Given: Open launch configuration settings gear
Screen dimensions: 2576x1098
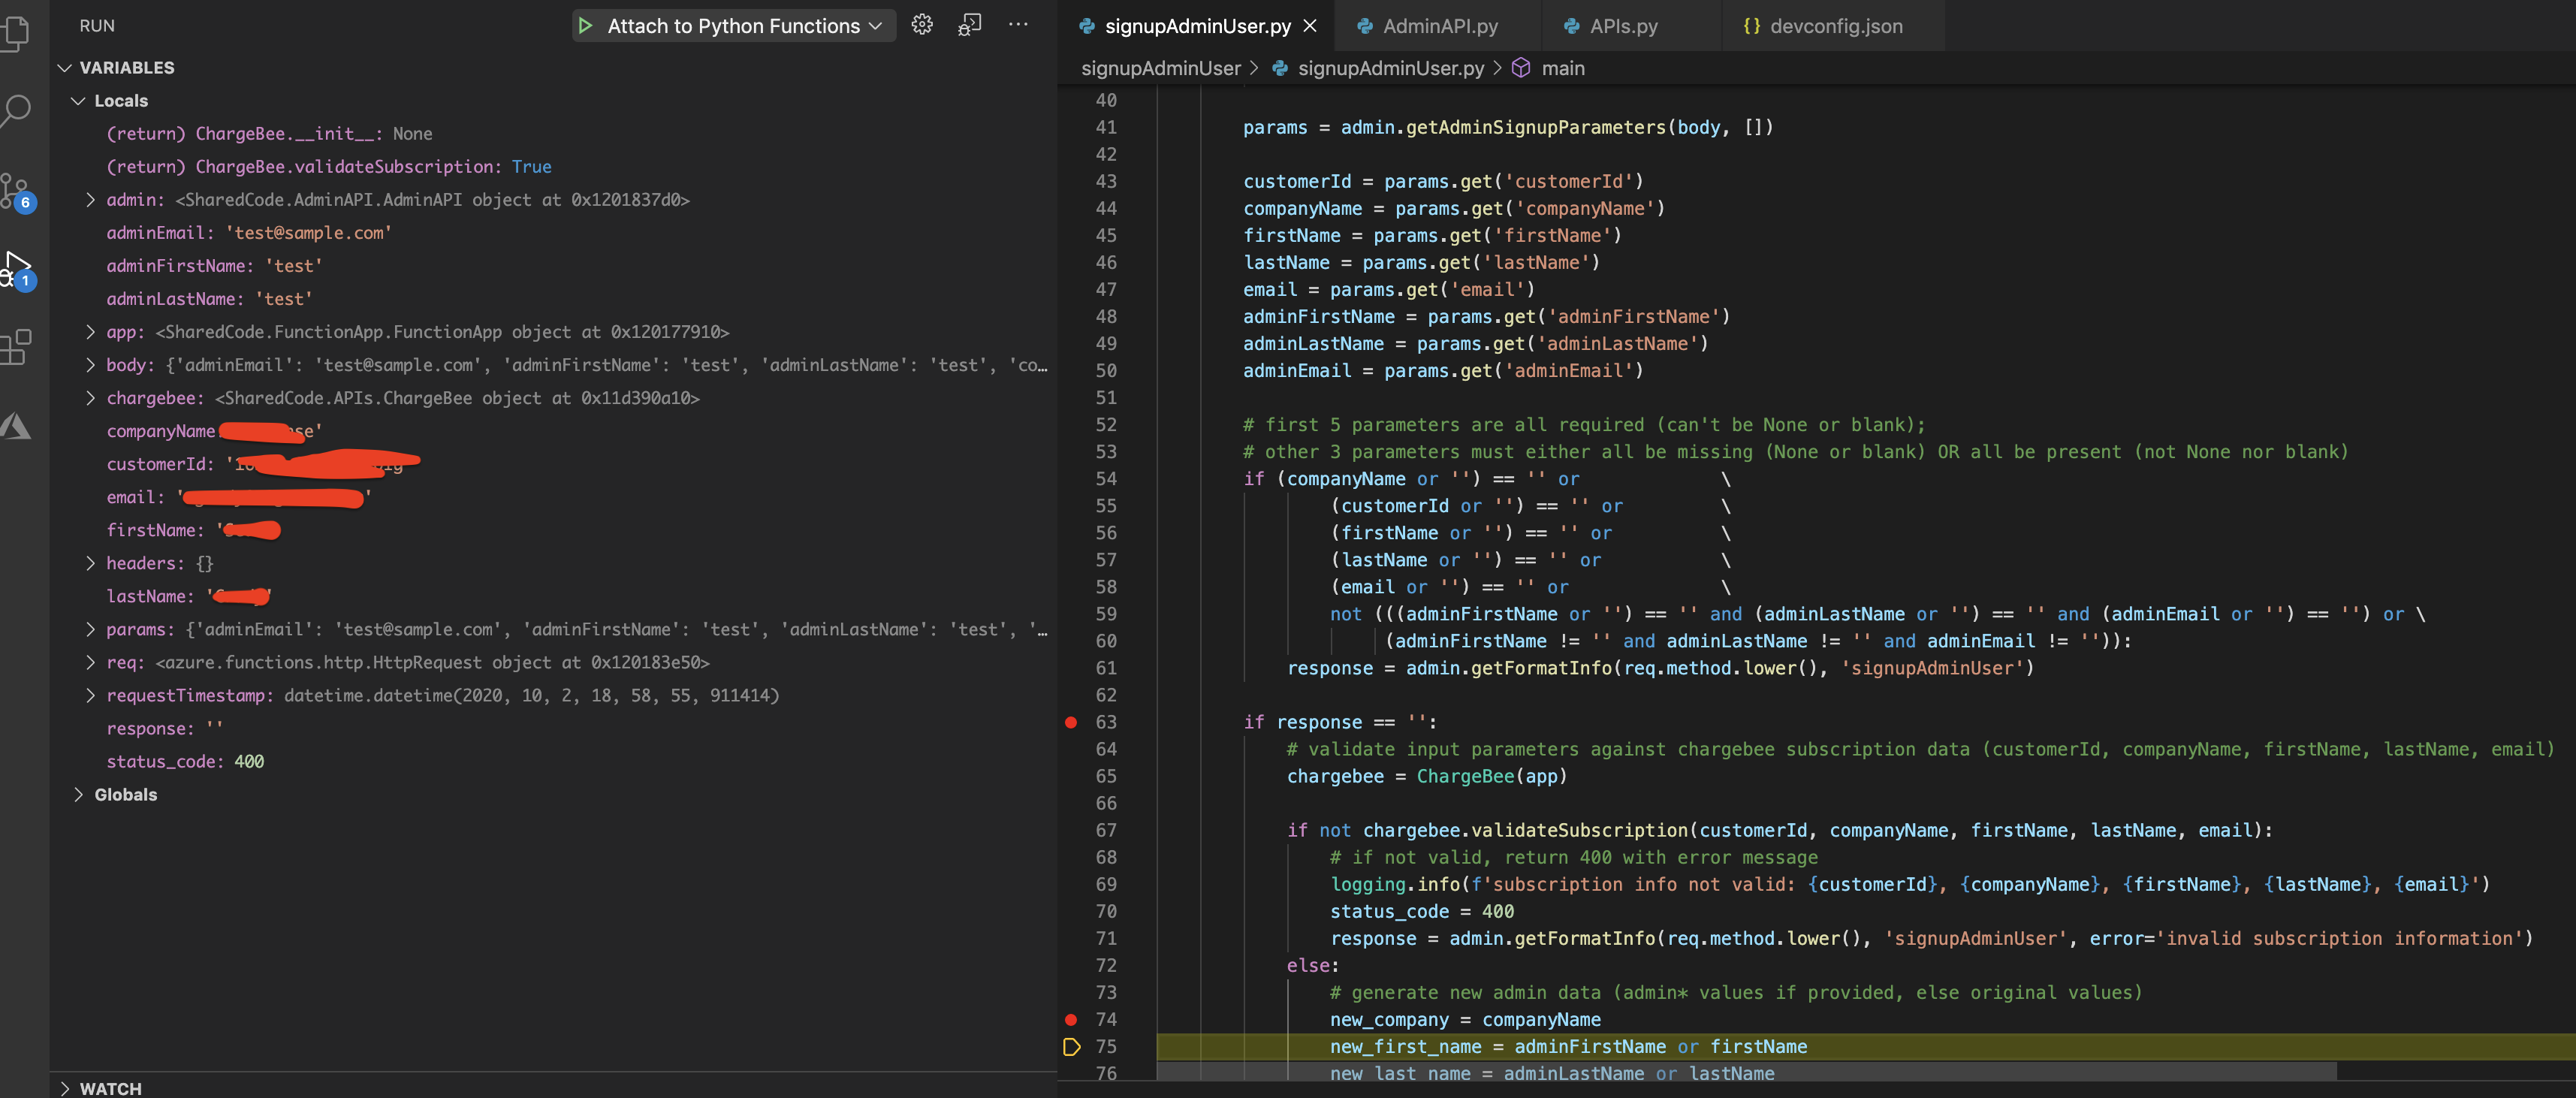Looking at the screenshot, I should click(922, 25).
